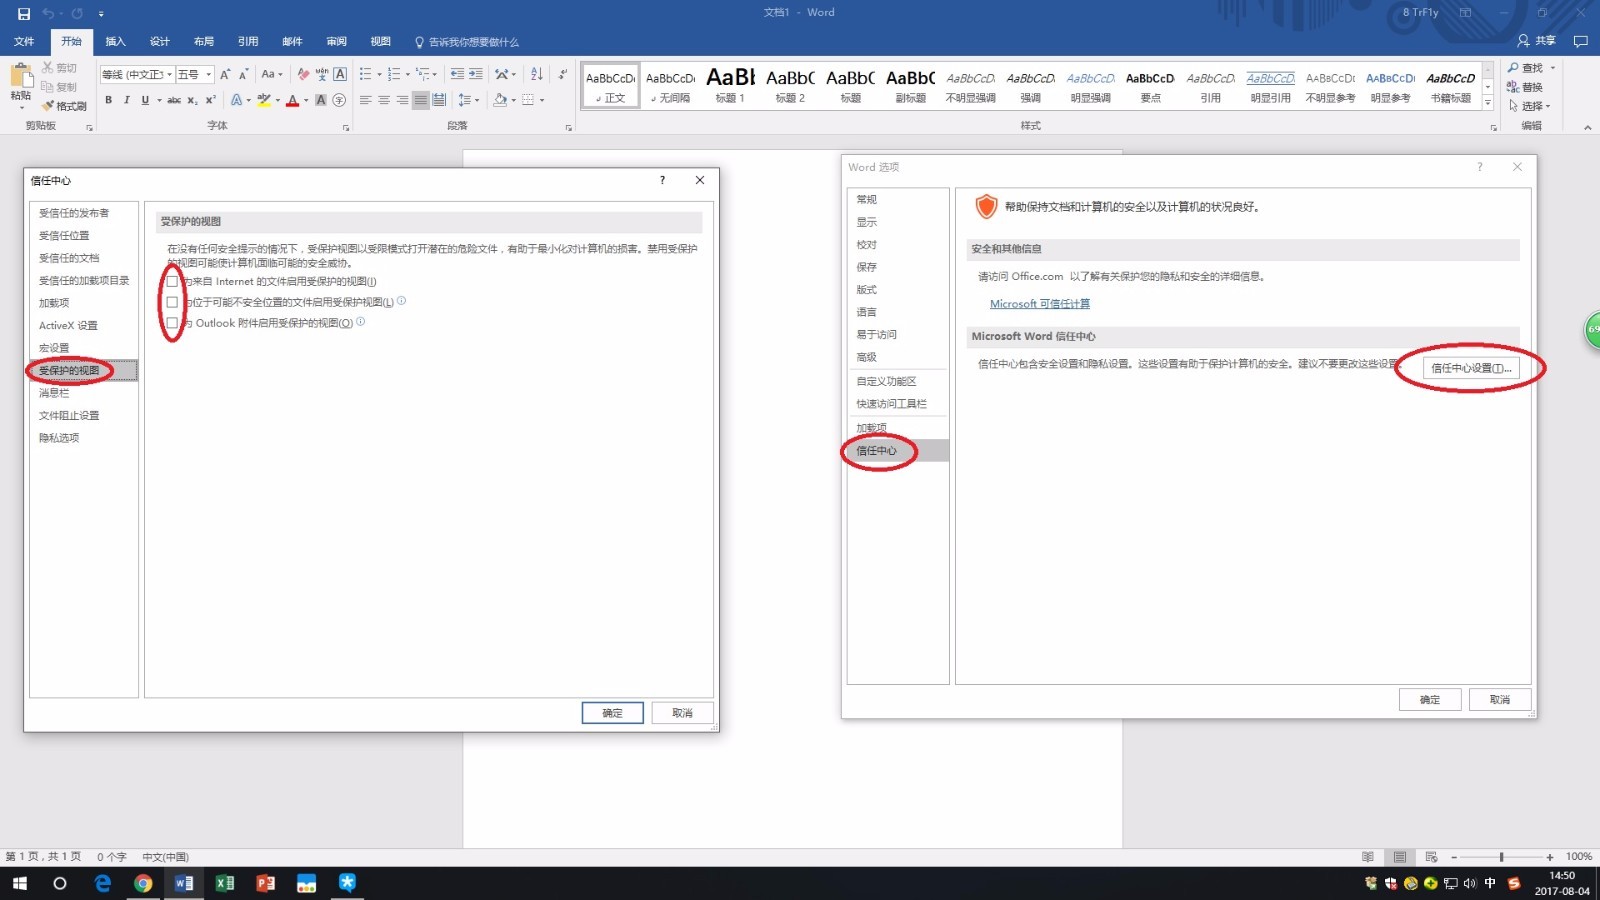This screenshot has height=900, width=1600.
Task: Click 取消 in the Word Options dialog
Action: (1500, 700)
